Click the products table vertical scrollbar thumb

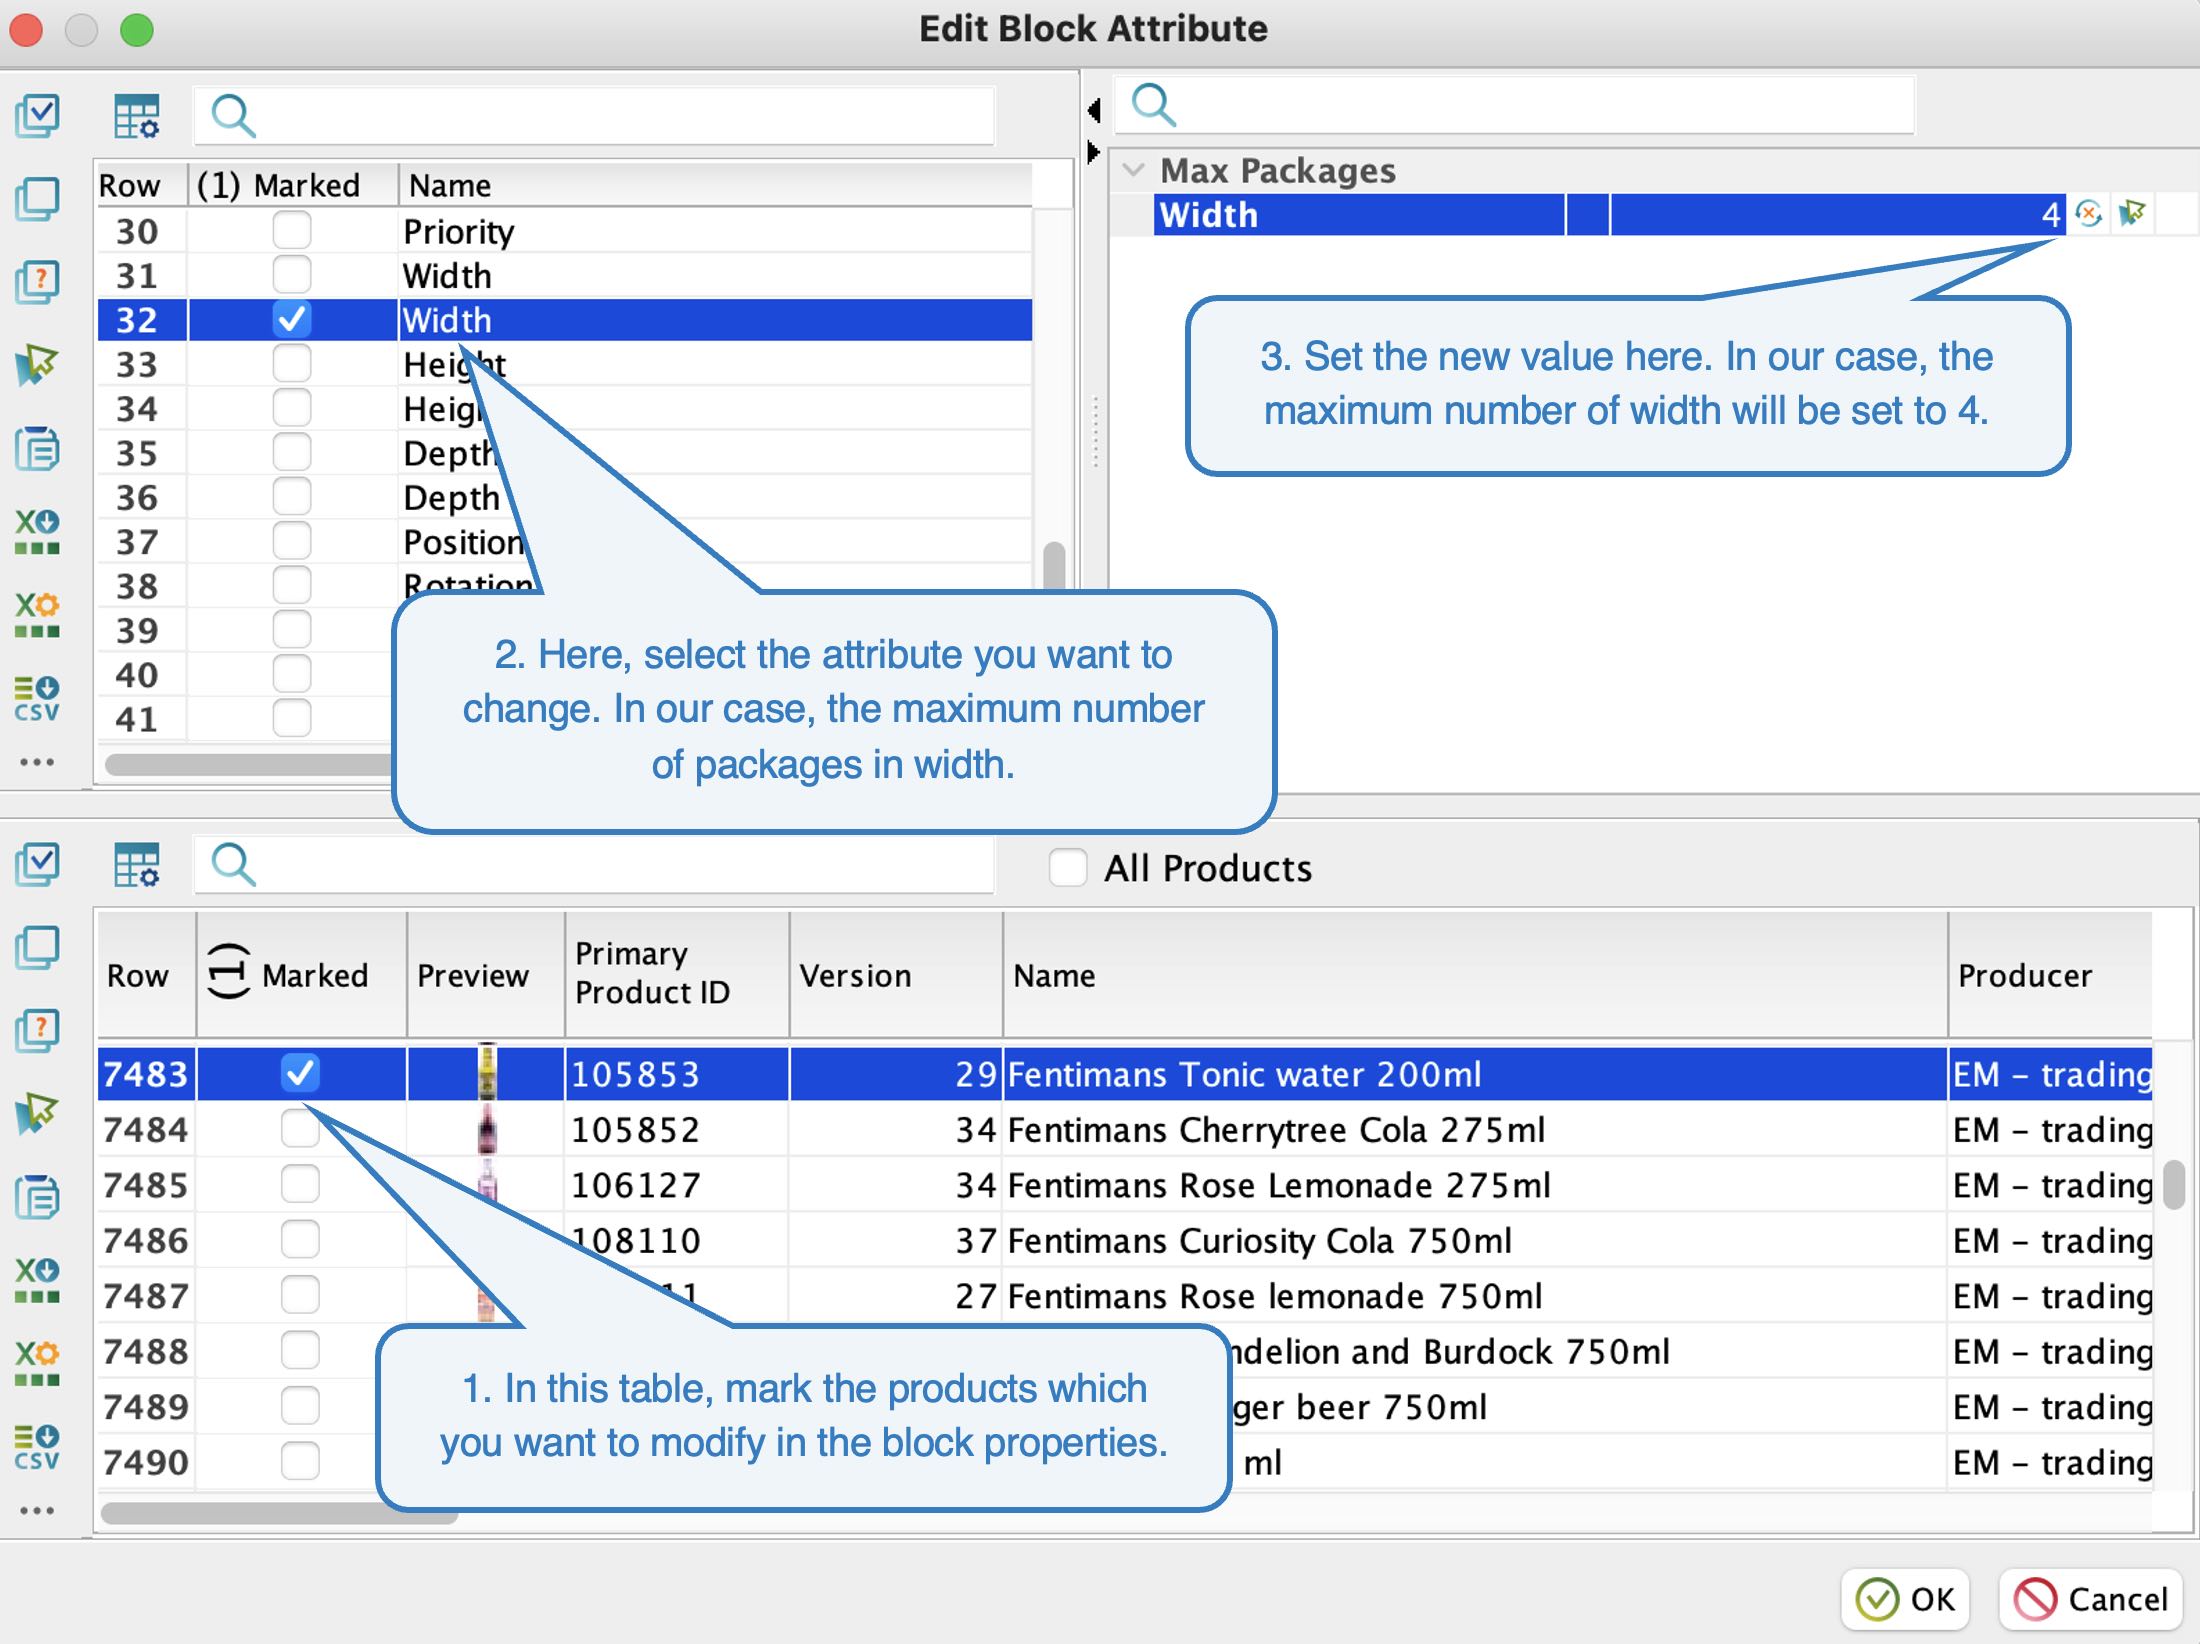[2173, 1184]
